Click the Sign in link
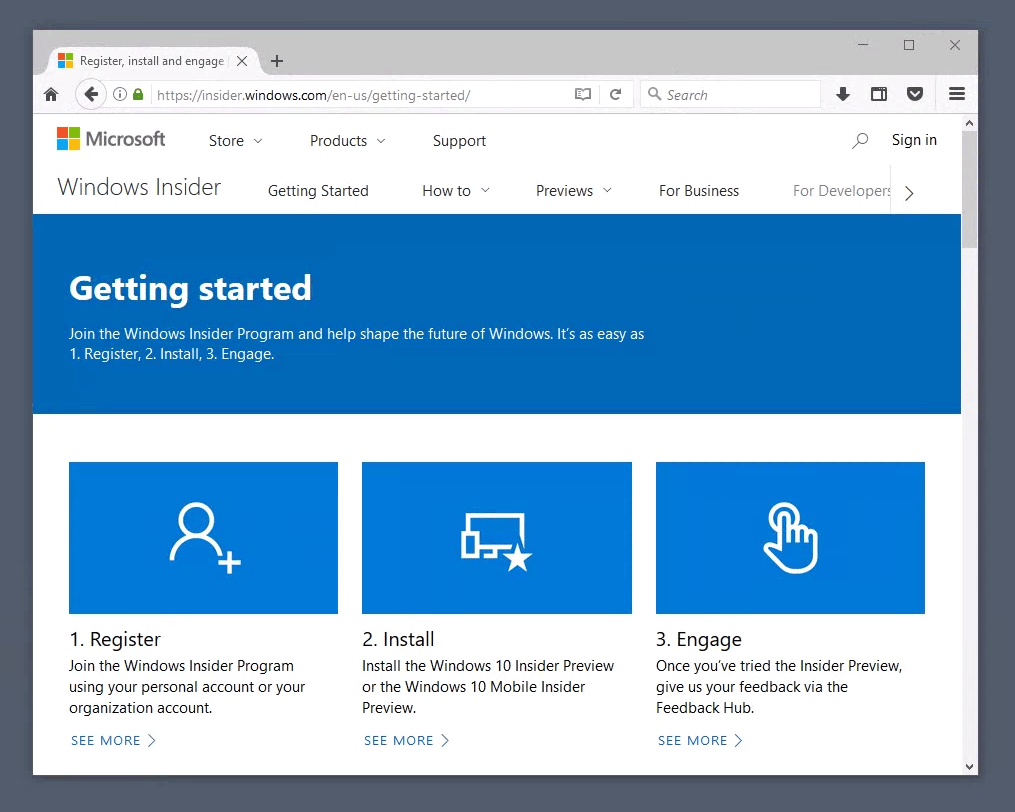Screen dimensions: 1015x812 point(914,140)
